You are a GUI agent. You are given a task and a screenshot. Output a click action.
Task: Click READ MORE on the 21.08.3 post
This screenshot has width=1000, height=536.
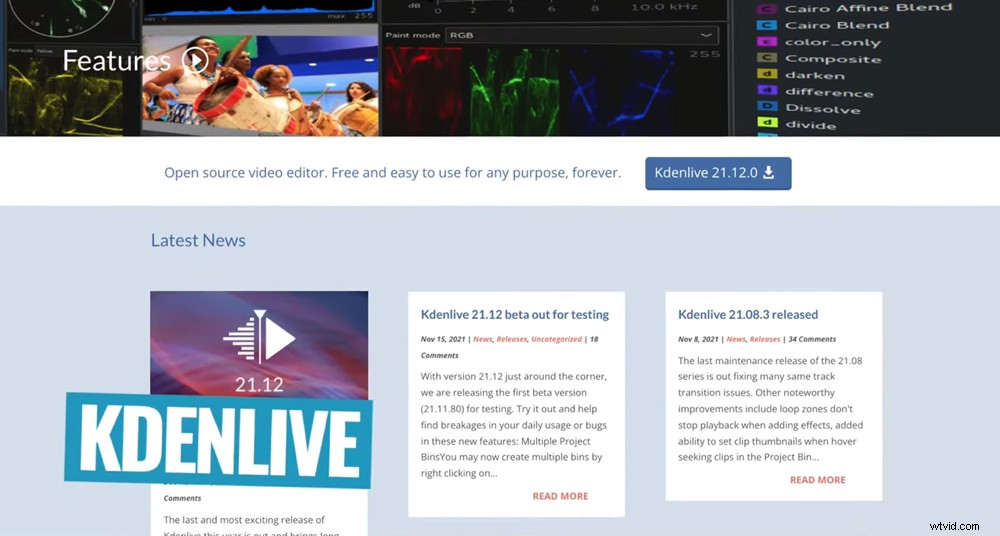click(818, 480)
